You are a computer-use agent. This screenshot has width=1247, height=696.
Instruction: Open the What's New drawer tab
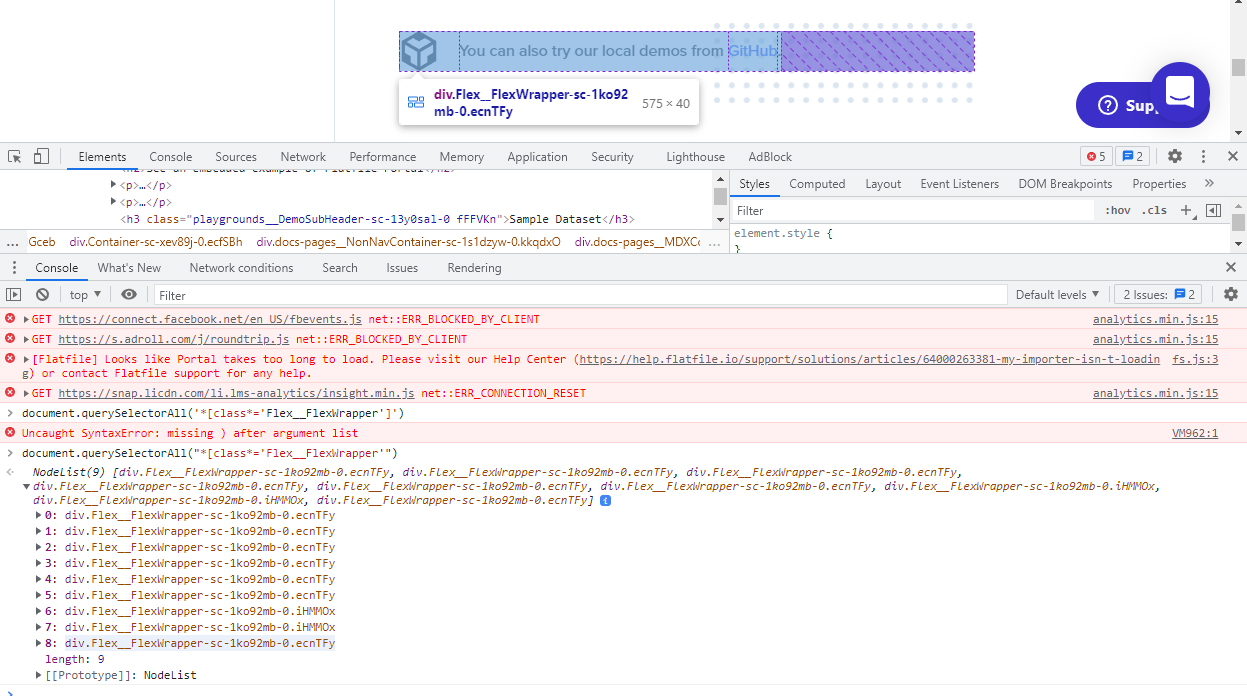pos(129,268)
